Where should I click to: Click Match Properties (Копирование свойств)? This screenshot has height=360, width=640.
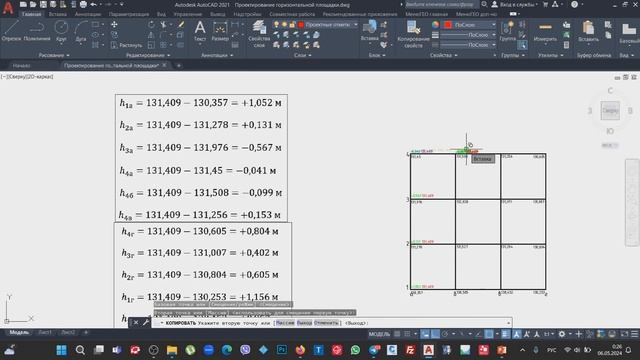(x=413, y=33)
